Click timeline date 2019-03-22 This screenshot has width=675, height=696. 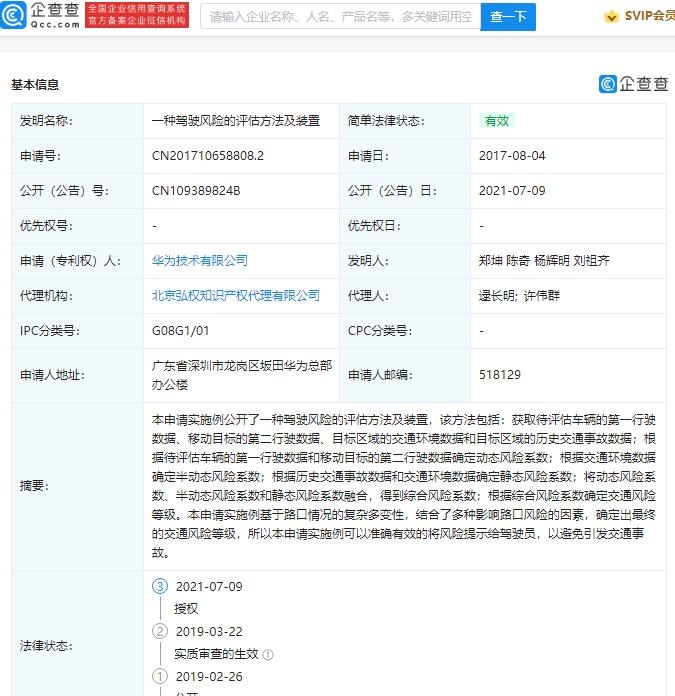coord(209,631)
